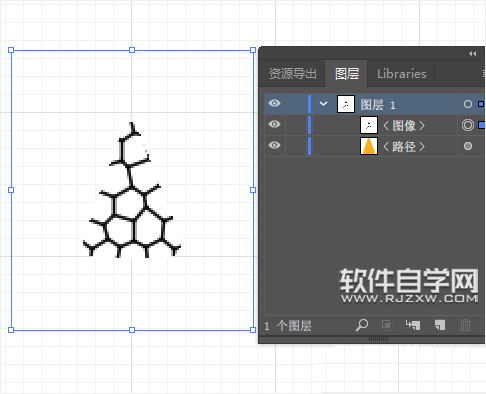Select the 图层 tab
This screenshot has width=486, height=394.
347,74
